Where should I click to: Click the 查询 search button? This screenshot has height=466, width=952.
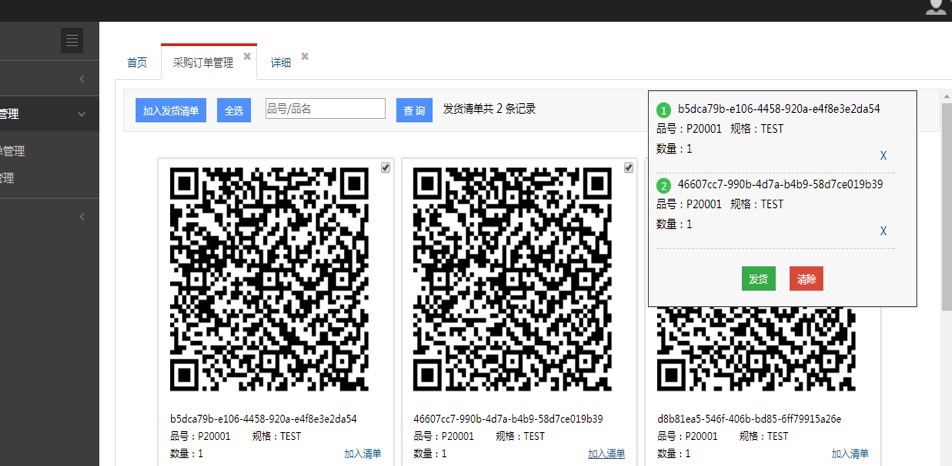(x=414, y=110)
